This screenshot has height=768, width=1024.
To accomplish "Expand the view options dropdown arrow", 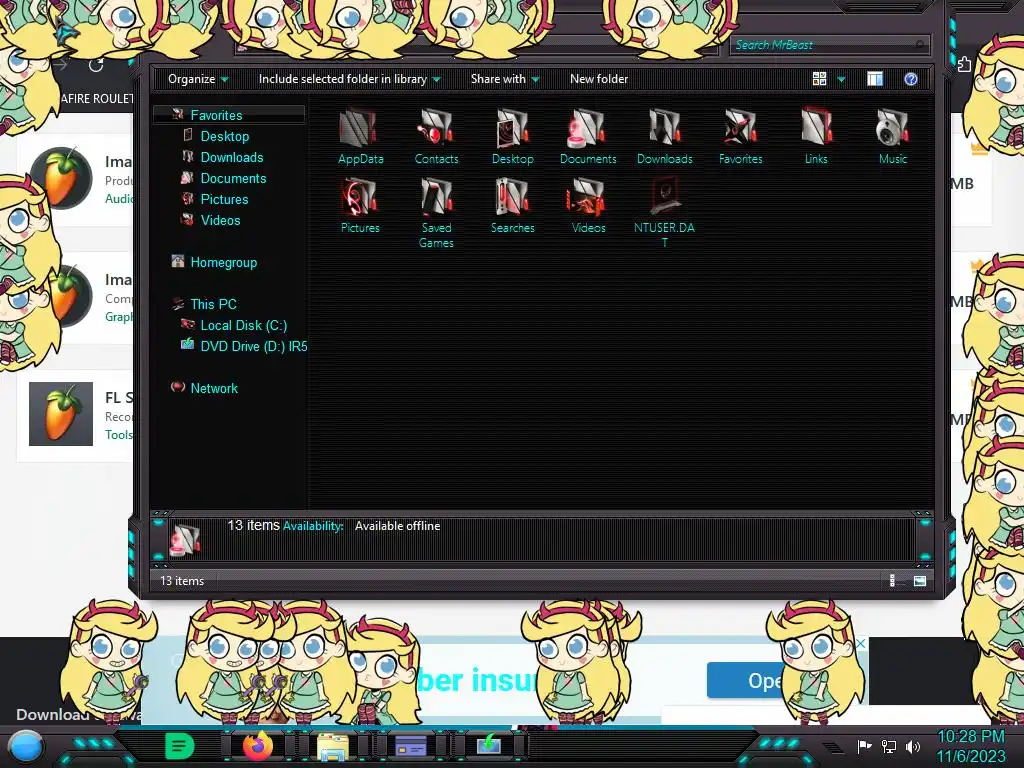I will [841, 79].
